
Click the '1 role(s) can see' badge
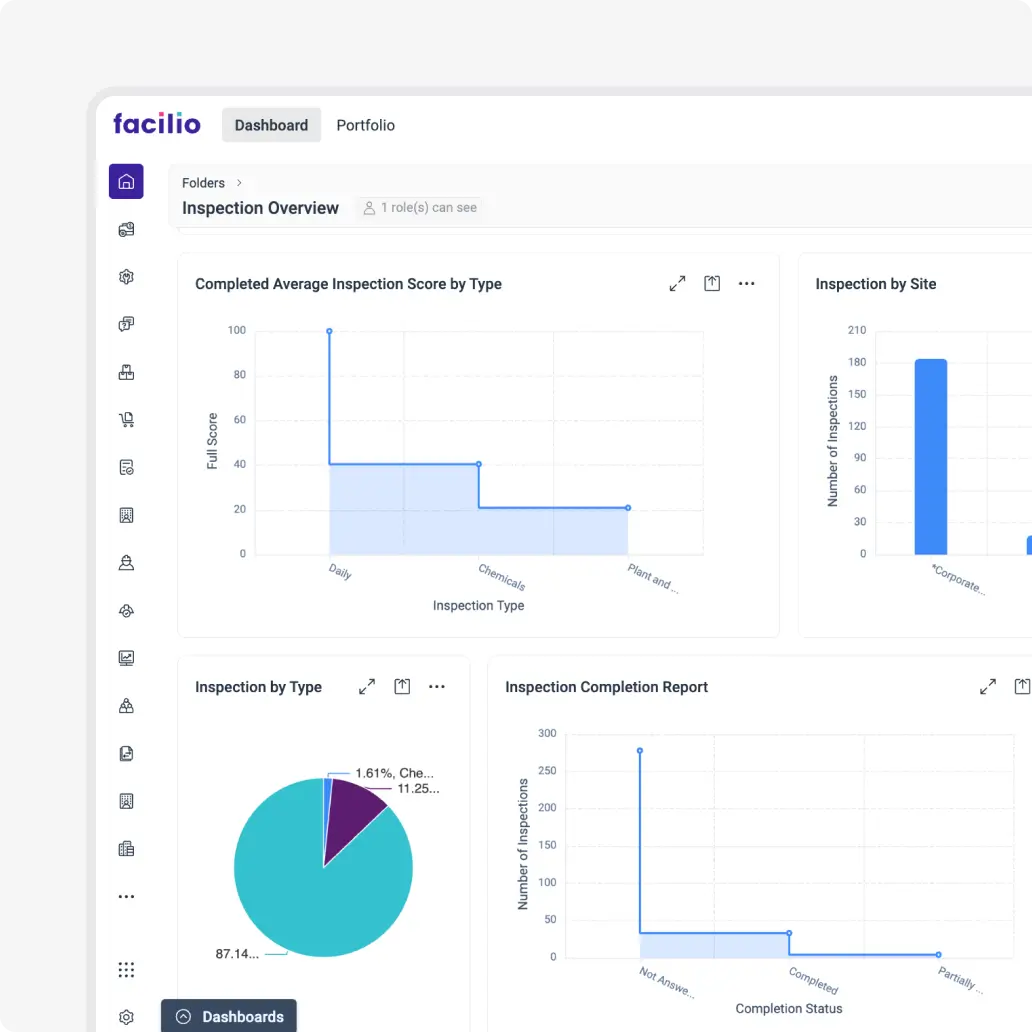click(x=420, y=208)
